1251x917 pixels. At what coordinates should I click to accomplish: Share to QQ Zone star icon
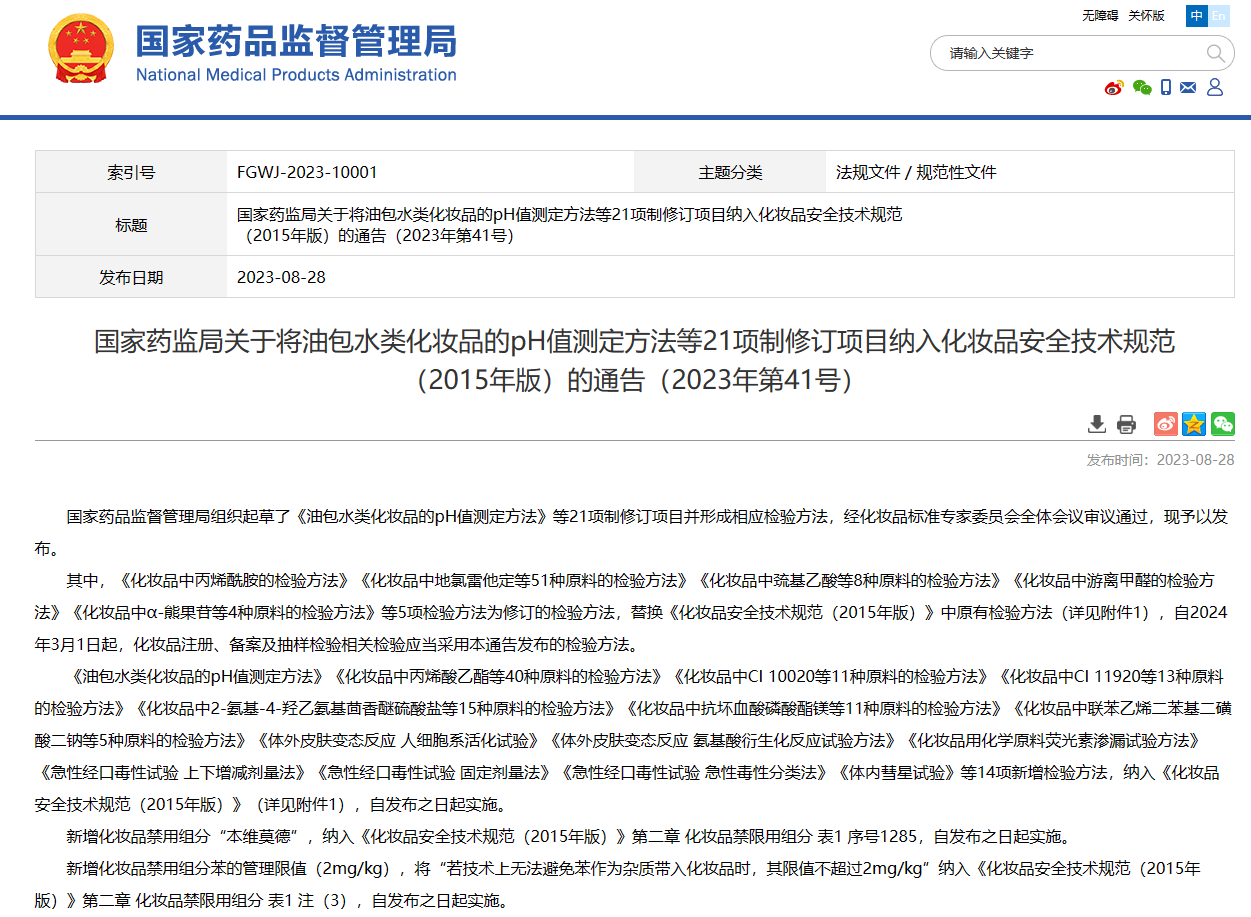pyautogui.click(x=1194, y=424)
